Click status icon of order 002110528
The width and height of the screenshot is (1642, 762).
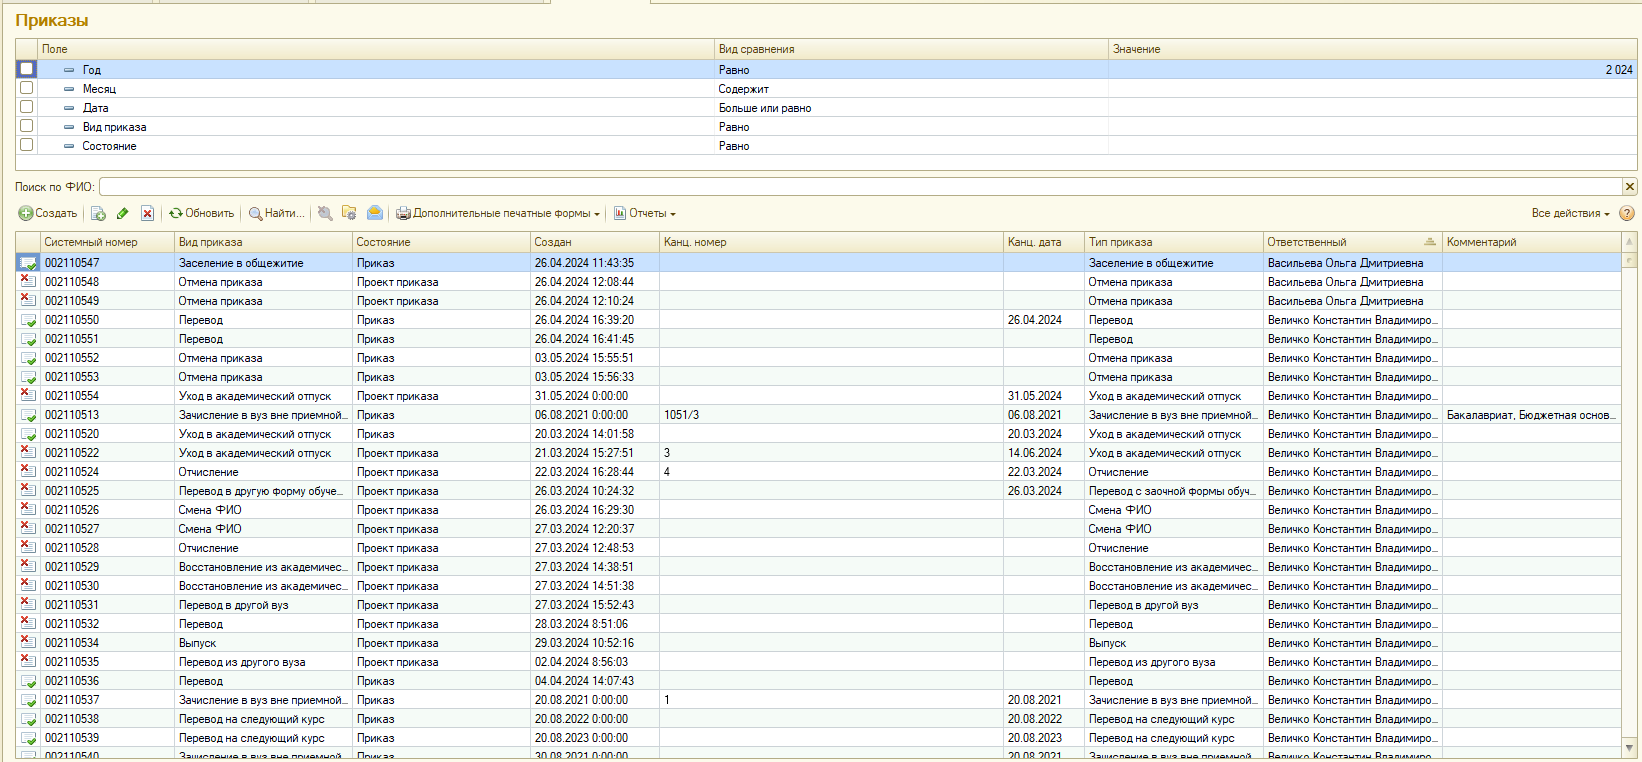point(28,548)
